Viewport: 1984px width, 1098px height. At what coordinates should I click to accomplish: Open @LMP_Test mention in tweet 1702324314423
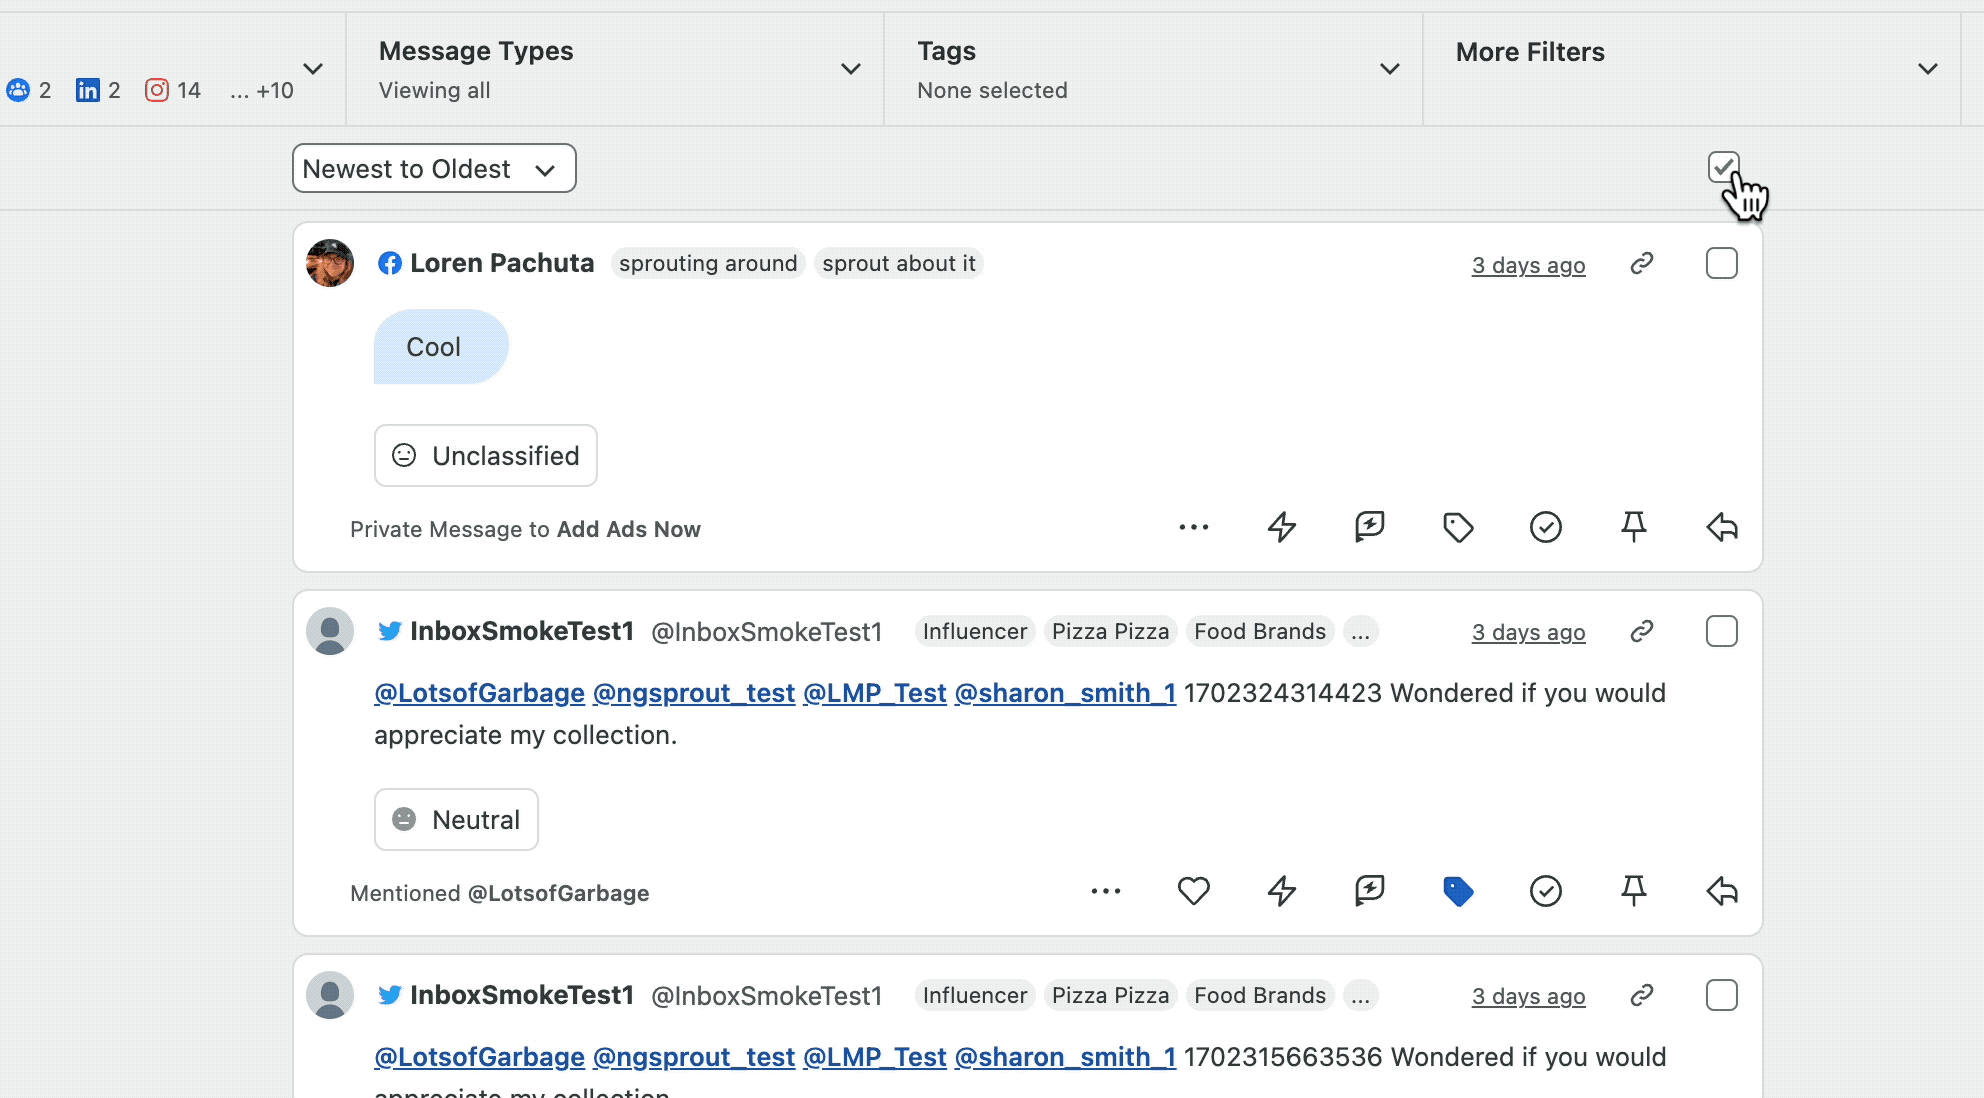[x=874, y=693]
